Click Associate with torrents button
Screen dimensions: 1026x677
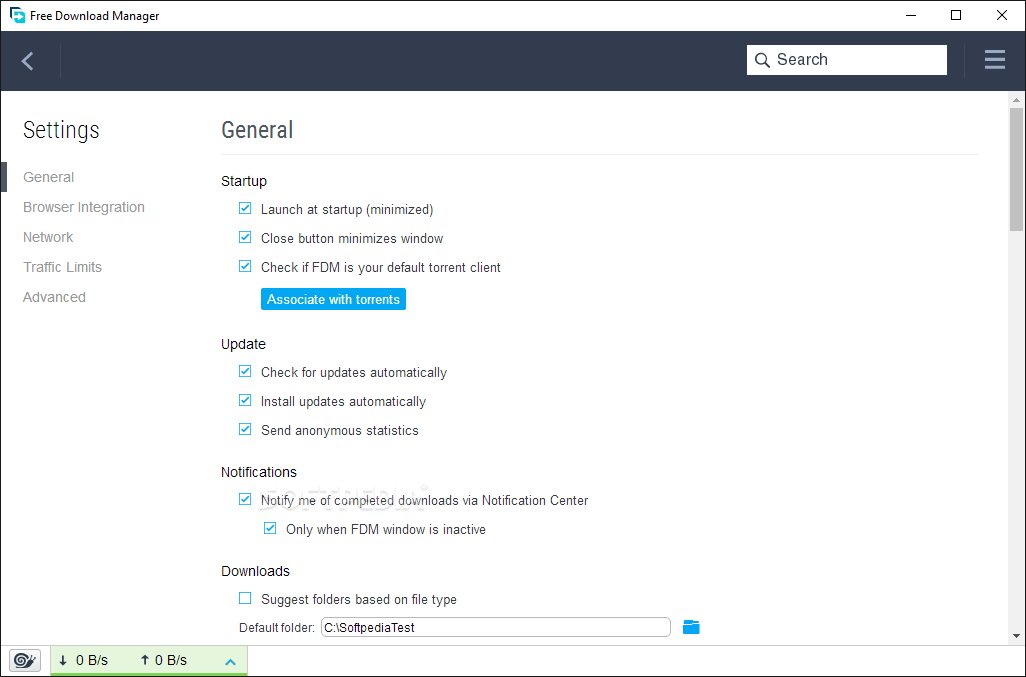click(x=333, y=299)
